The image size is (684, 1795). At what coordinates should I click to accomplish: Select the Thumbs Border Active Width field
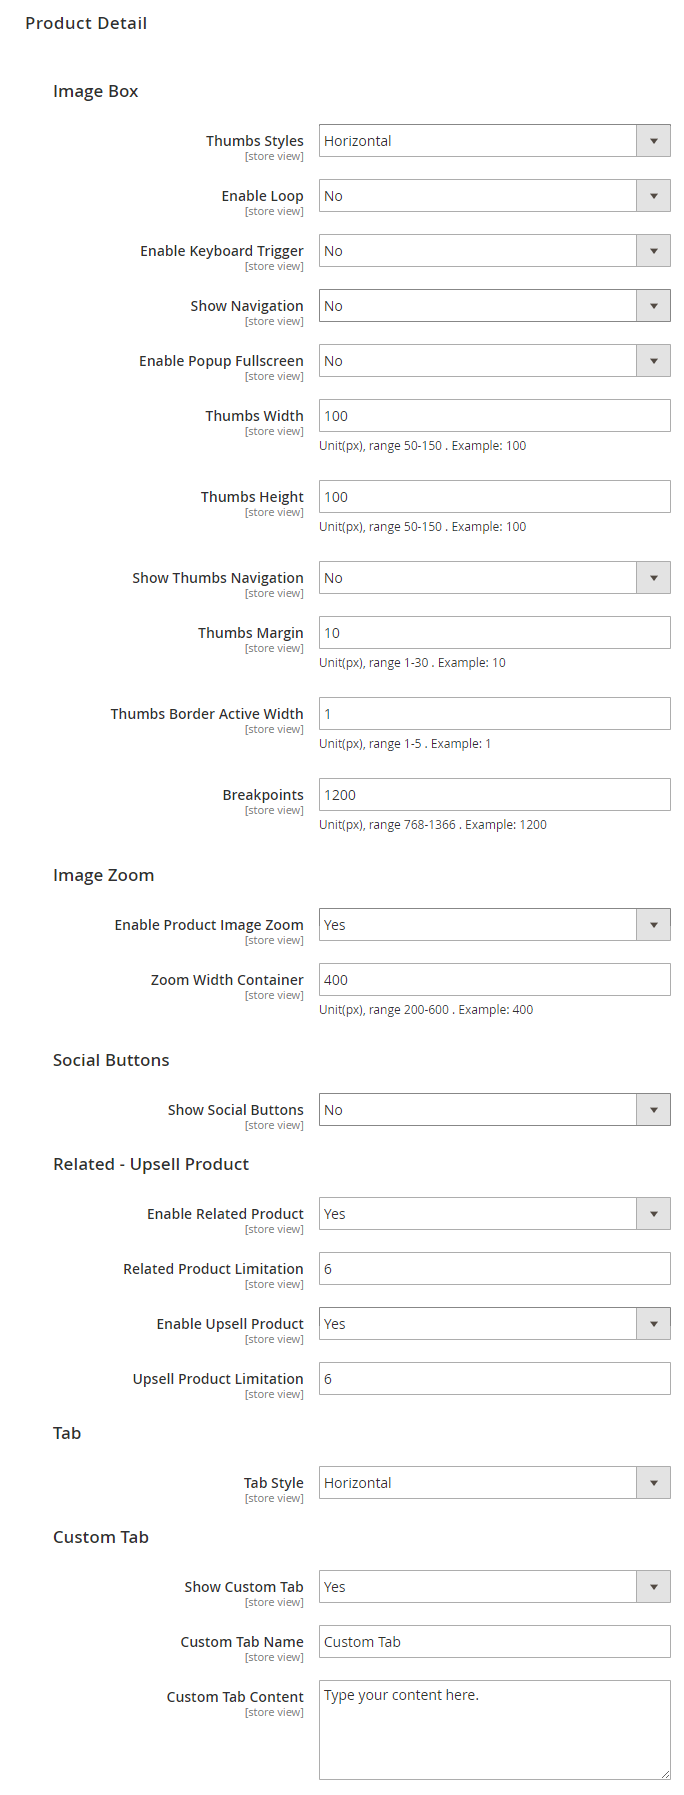click(494, 714)
